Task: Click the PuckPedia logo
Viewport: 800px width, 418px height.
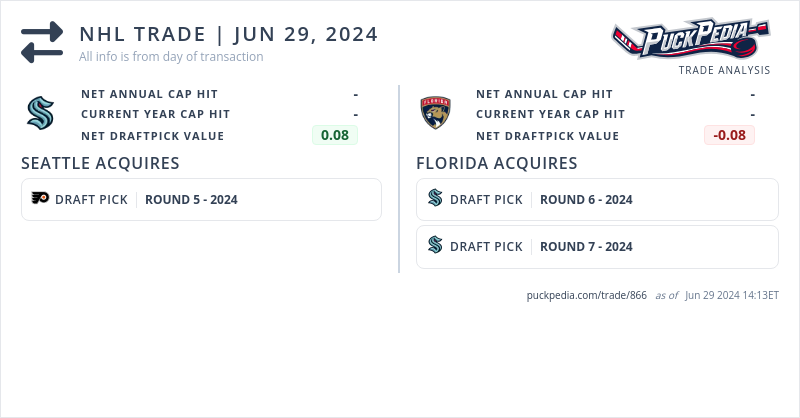Action: (x=691, y=40)
